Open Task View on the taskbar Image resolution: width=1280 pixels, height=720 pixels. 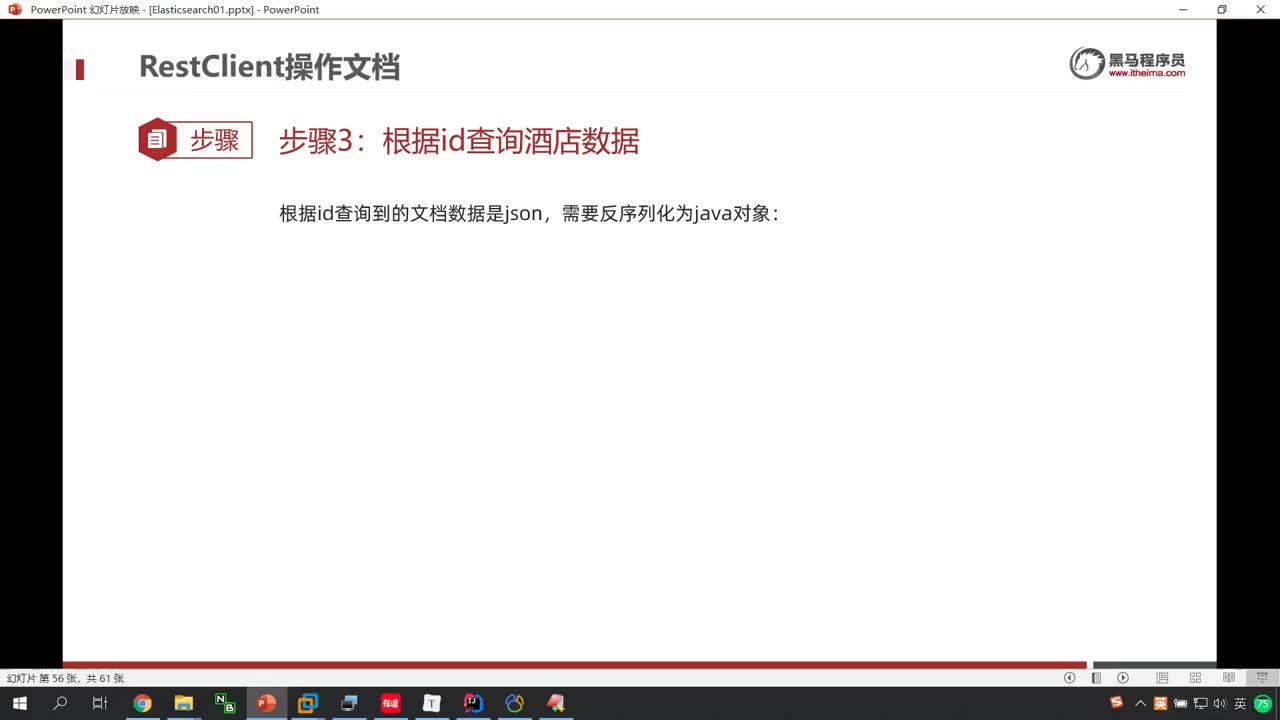point(100,703)
